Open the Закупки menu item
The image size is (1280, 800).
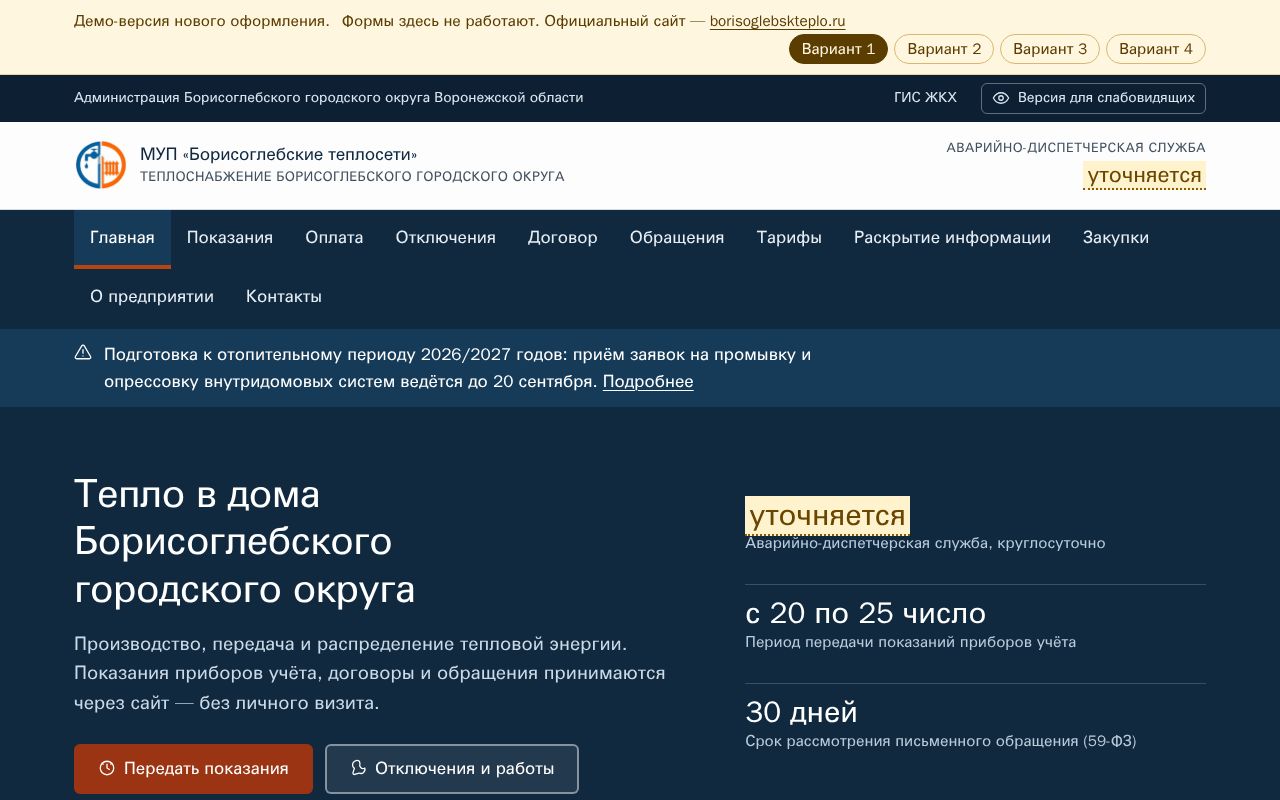pyautogui.click(x=1116, y=238)
